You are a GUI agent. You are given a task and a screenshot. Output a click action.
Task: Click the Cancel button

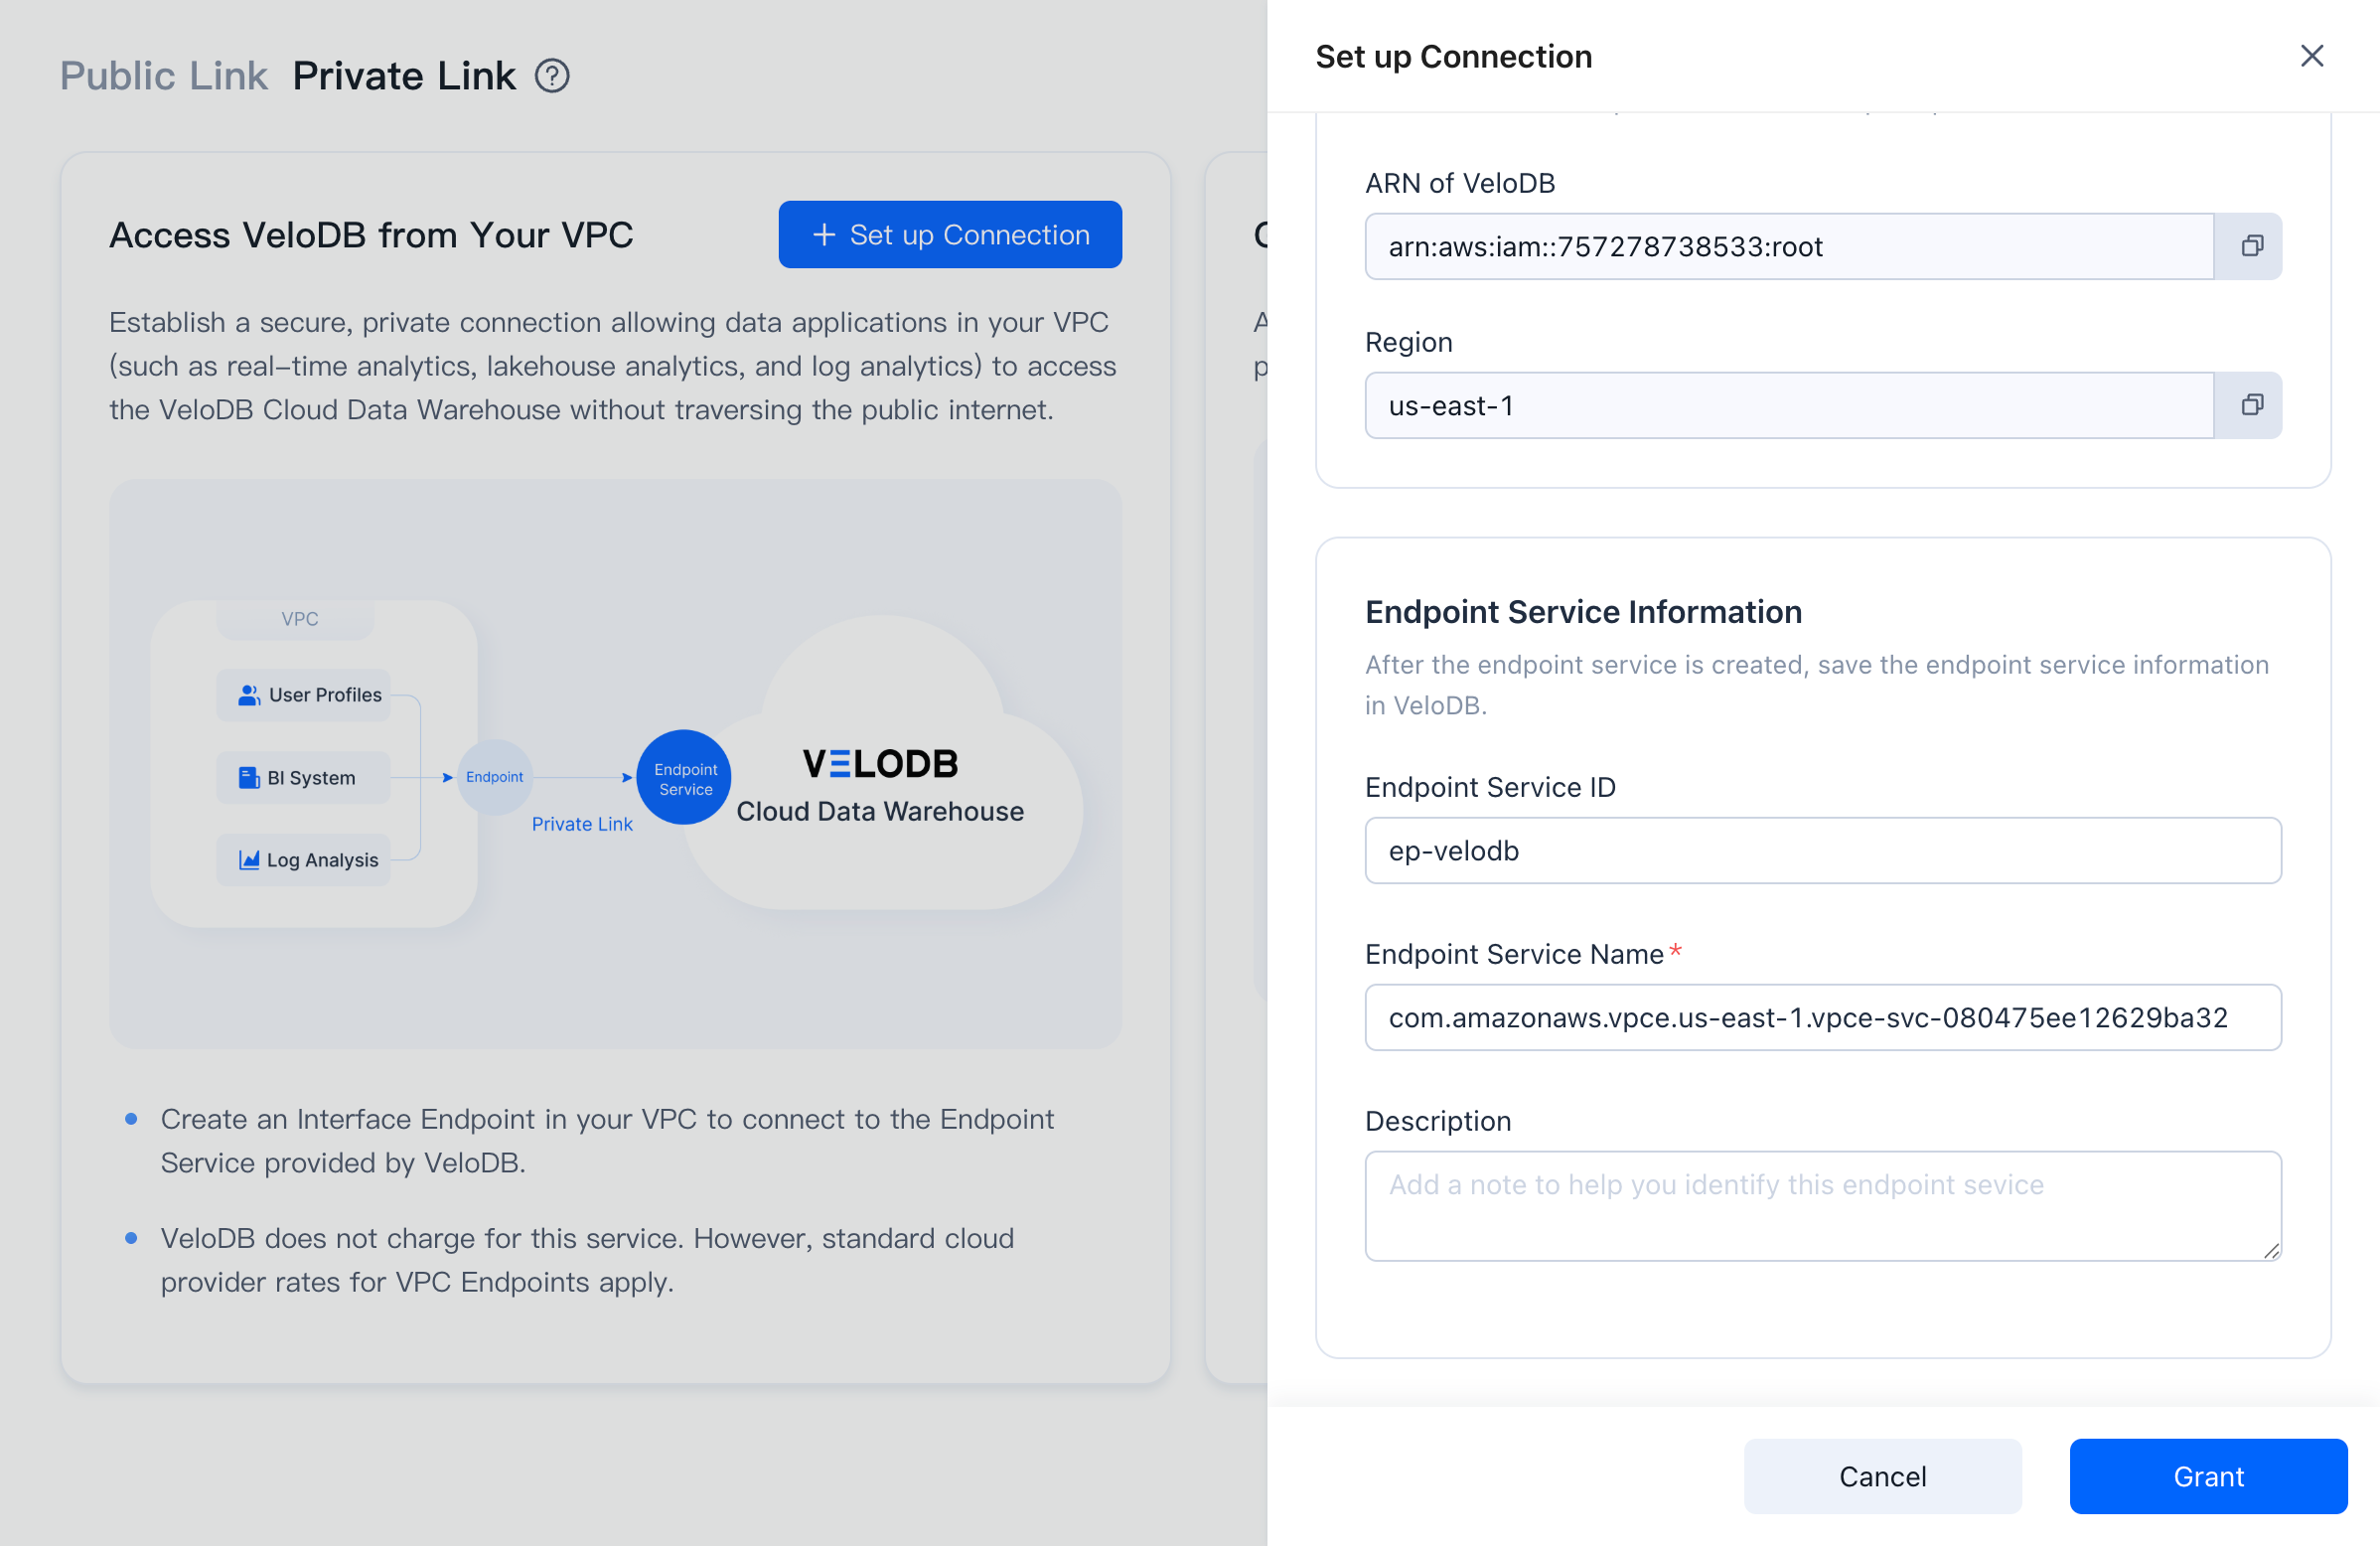point(1882,1476)
